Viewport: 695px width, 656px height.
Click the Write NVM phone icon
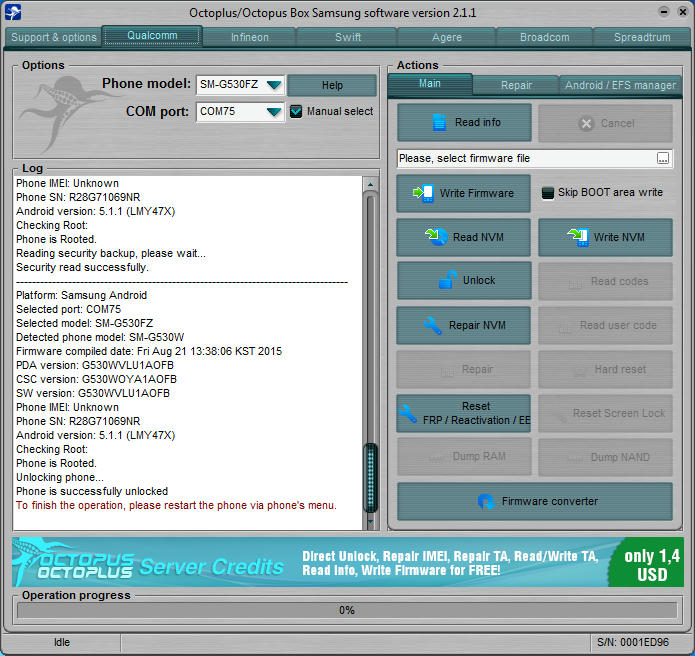578,237
